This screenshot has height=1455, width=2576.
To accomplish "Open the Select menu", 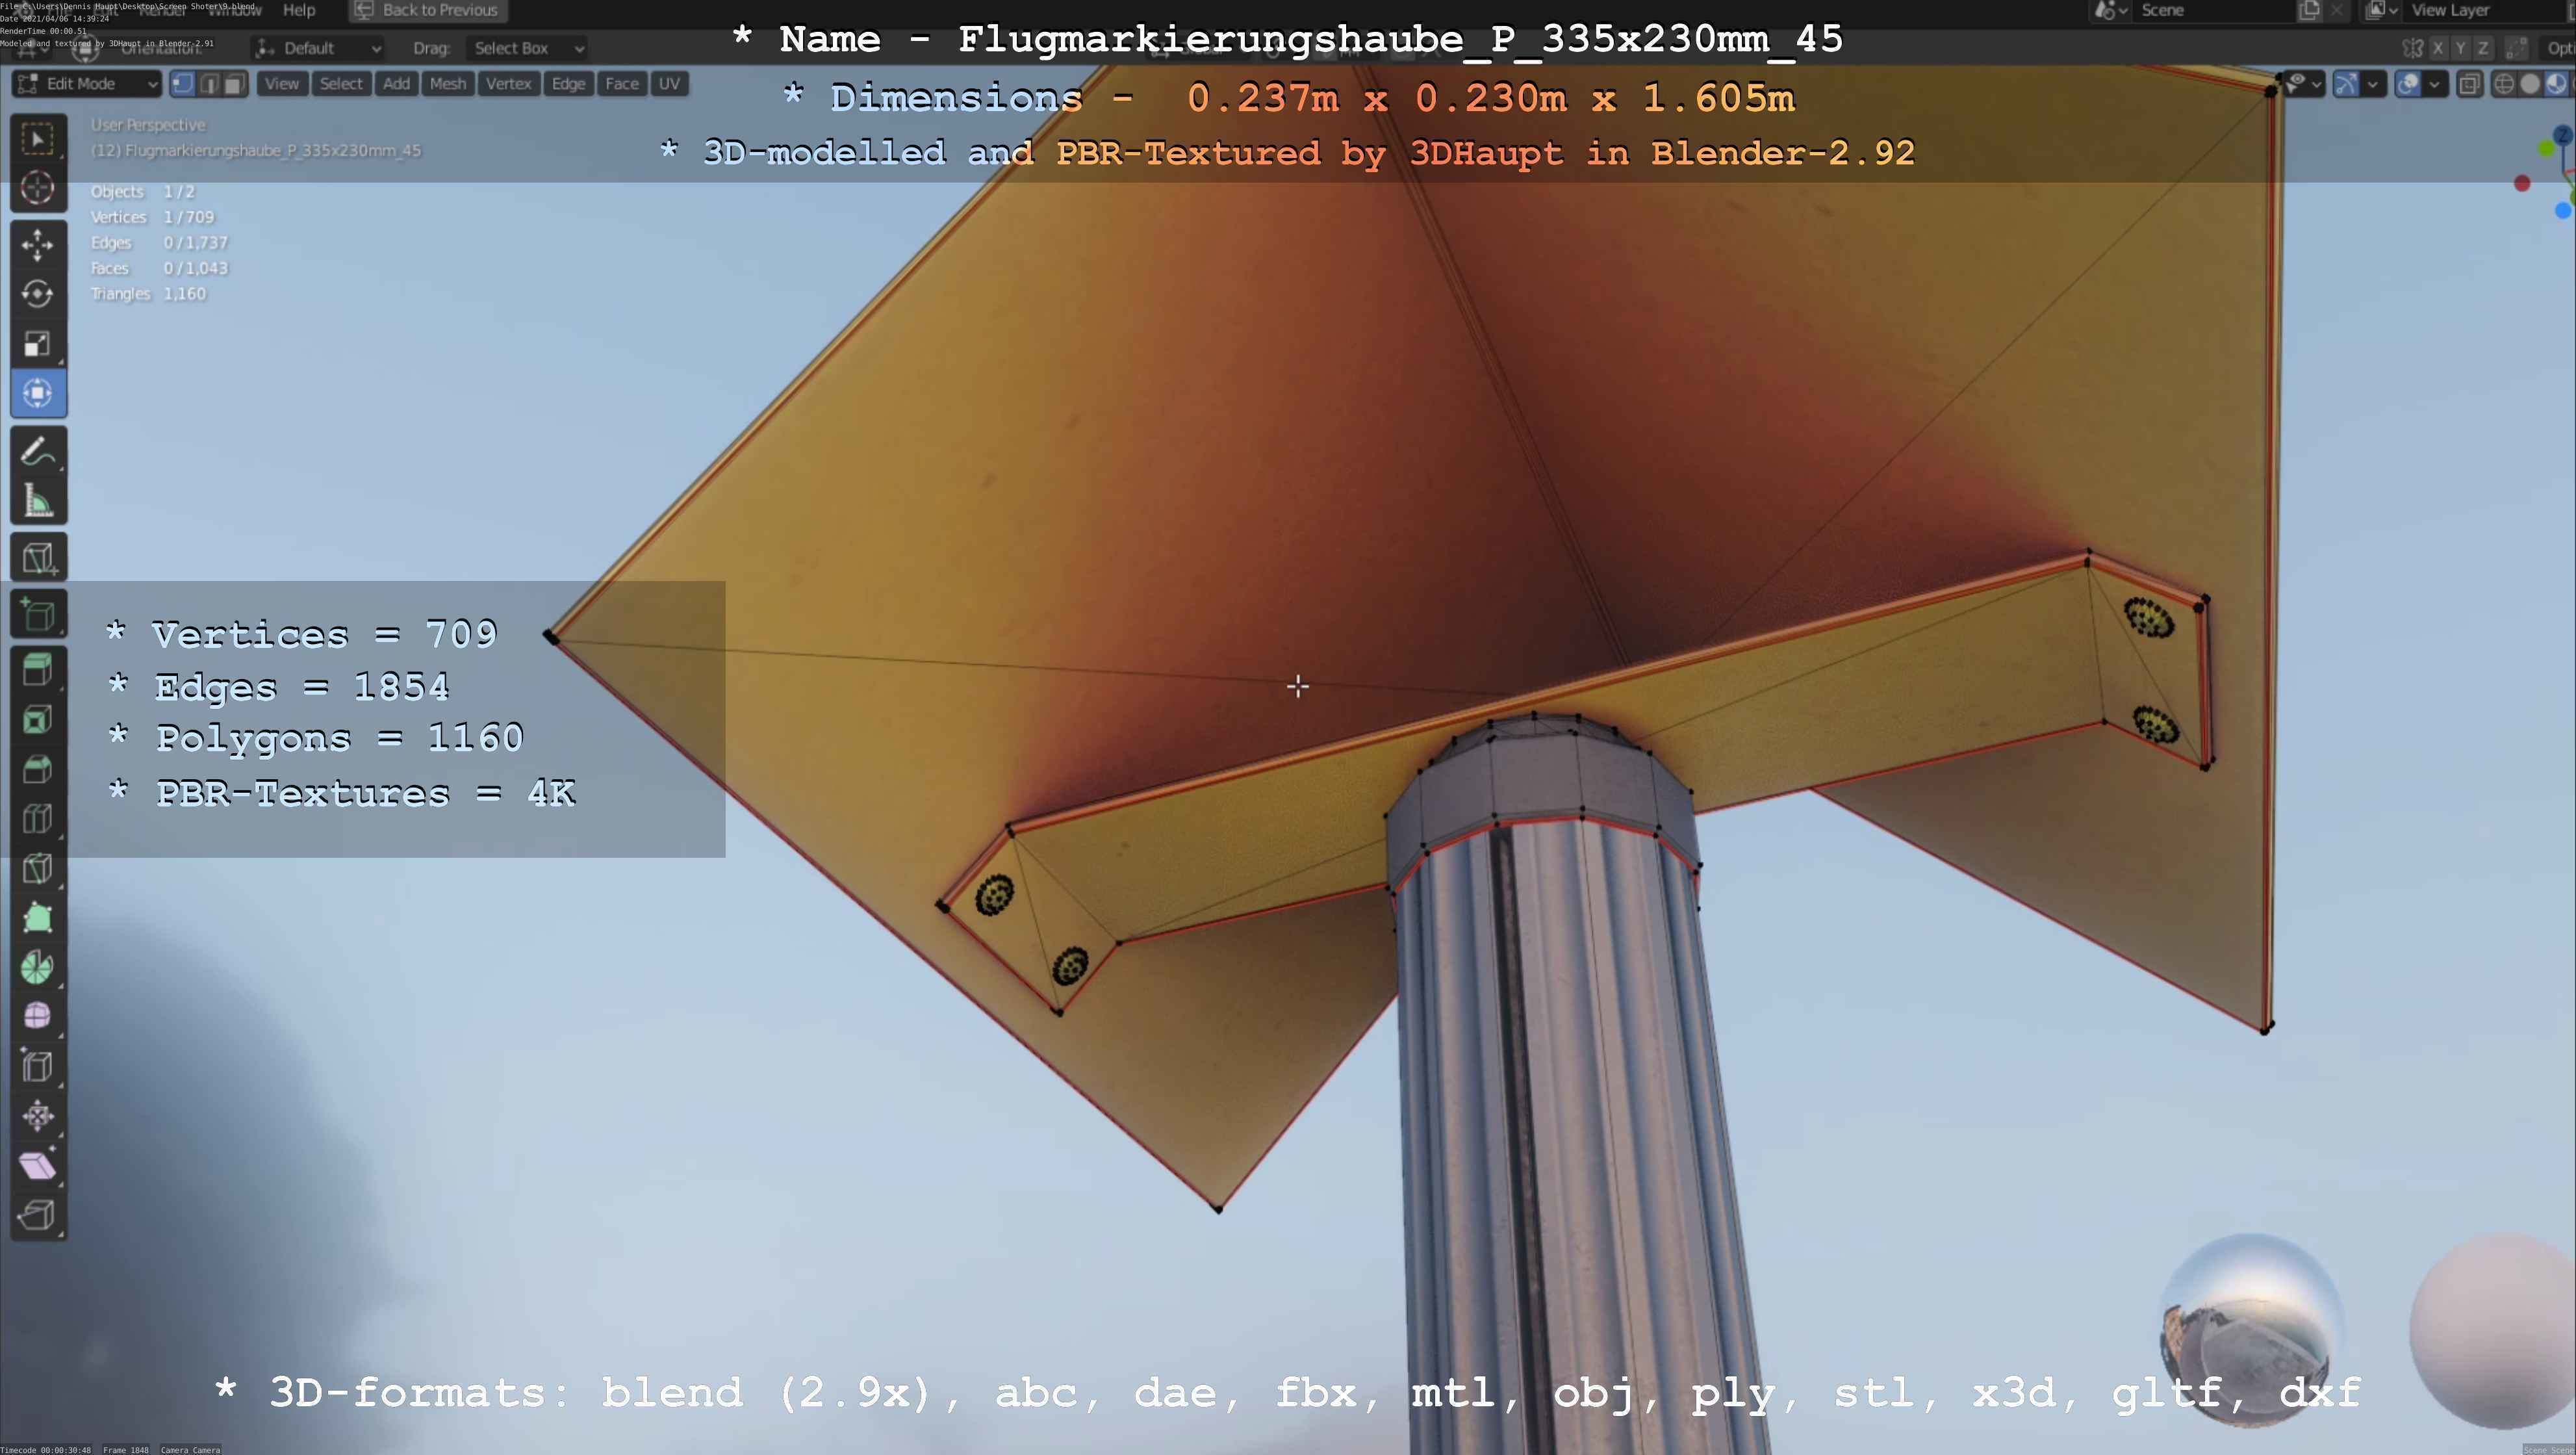I will point(341,84).
